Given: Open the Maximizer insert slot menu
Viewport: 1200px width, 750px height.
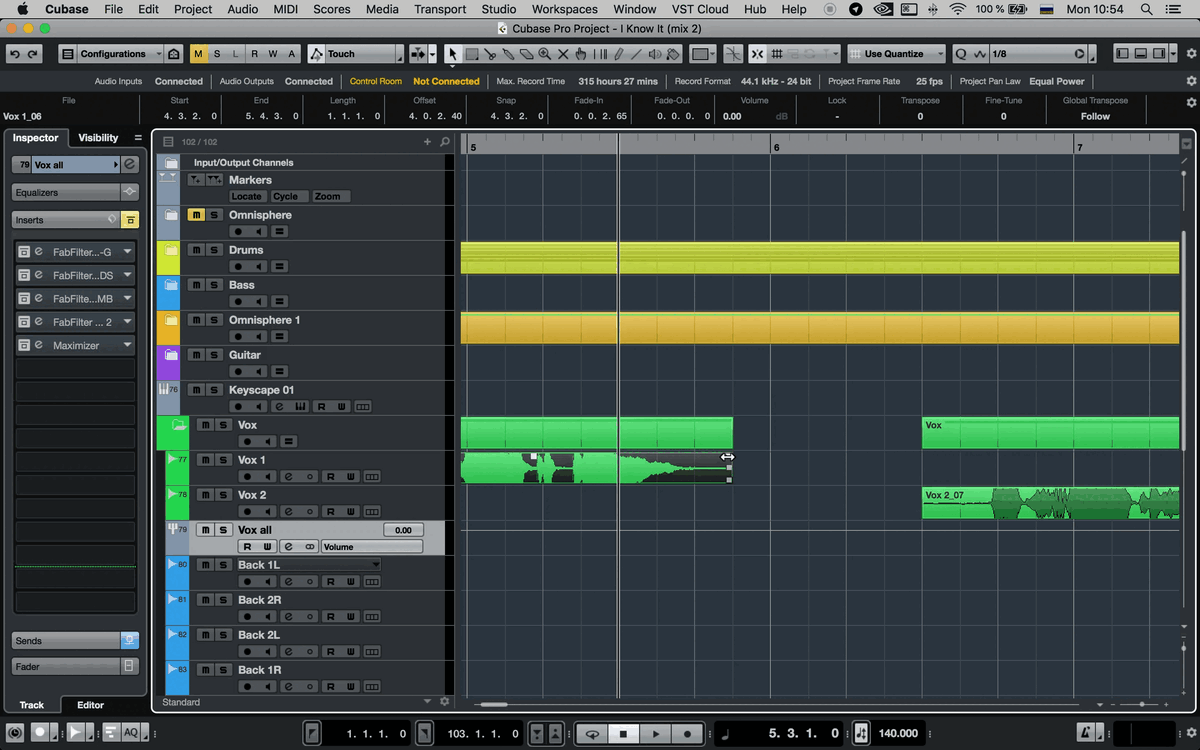Looking at the screenshot, I should (128, 345).
